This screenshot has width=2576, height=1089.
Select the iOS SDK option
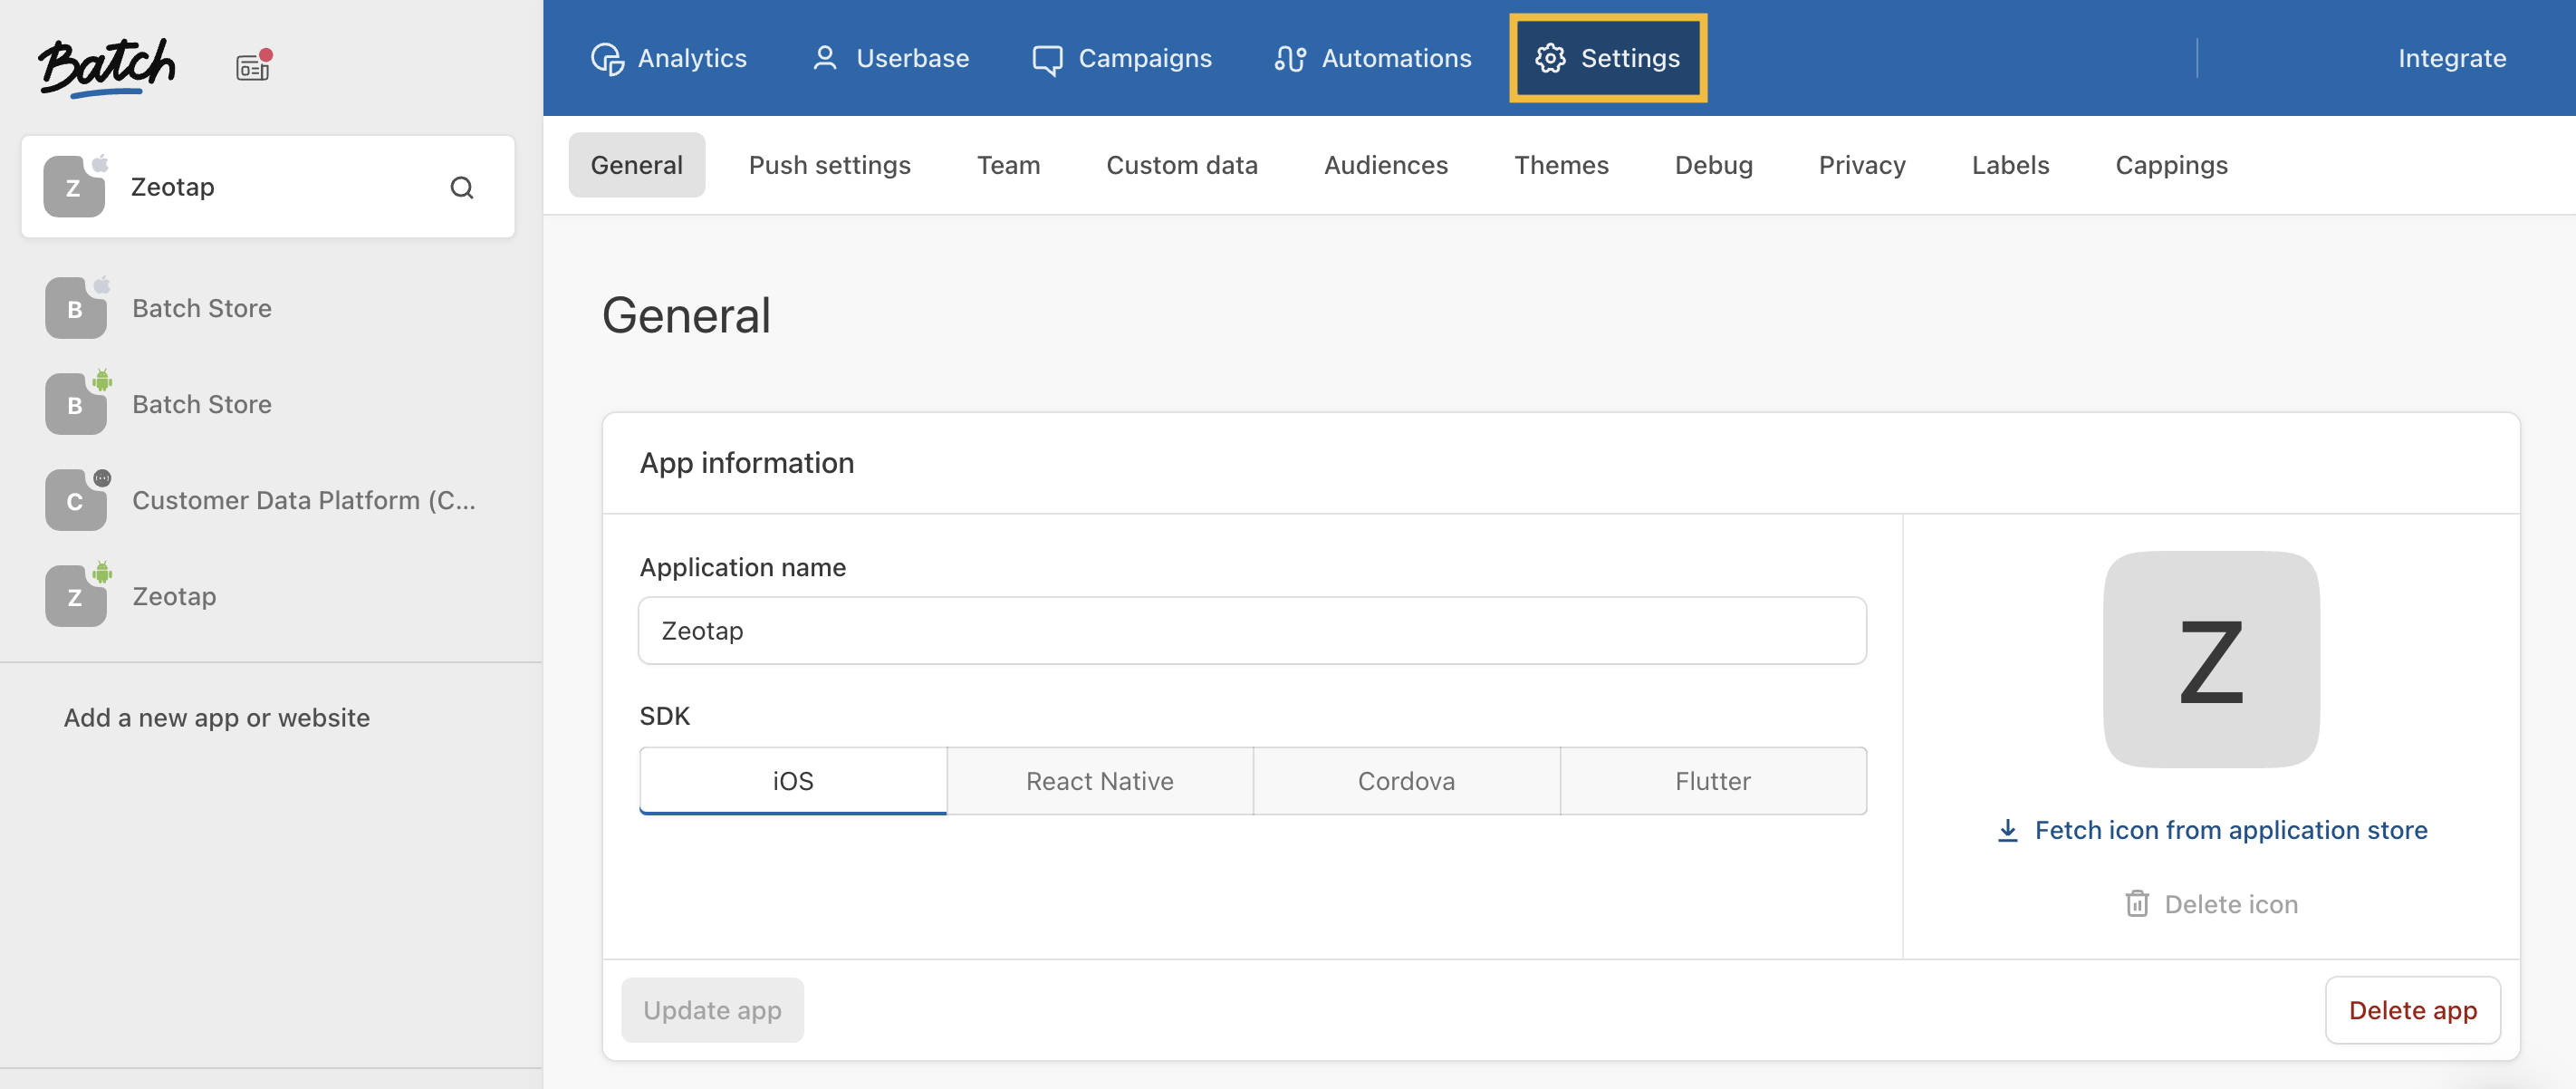click(x=793, y=781)
